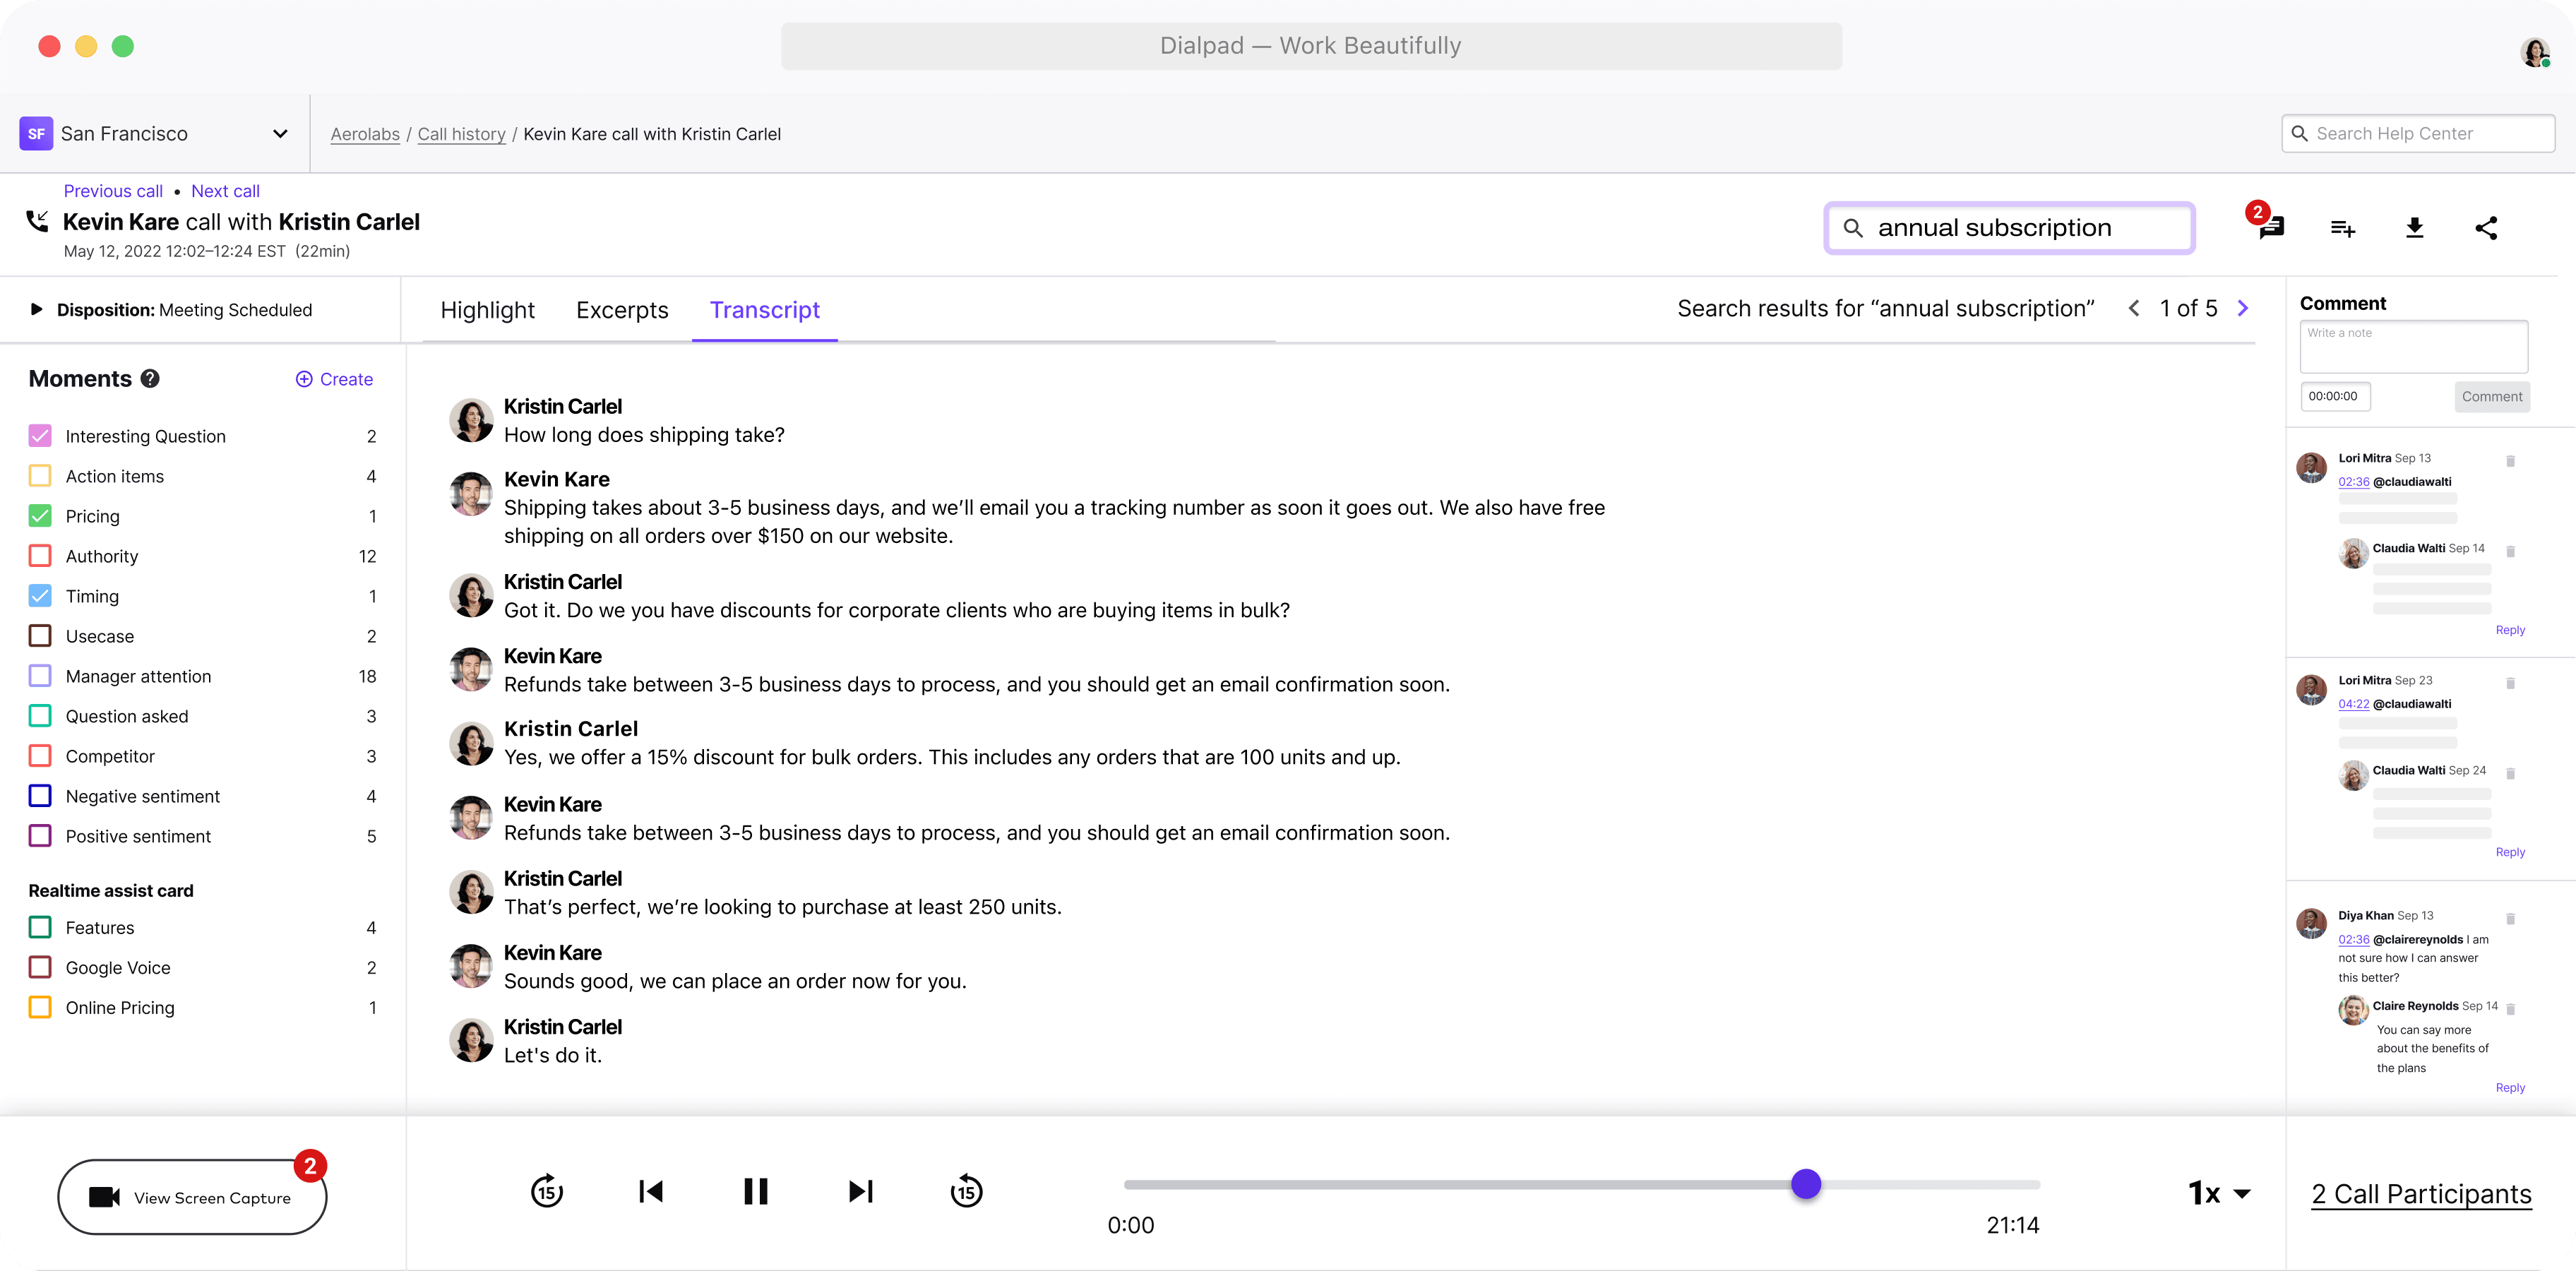Disable the Pricing moment filter

coord(40,515)
